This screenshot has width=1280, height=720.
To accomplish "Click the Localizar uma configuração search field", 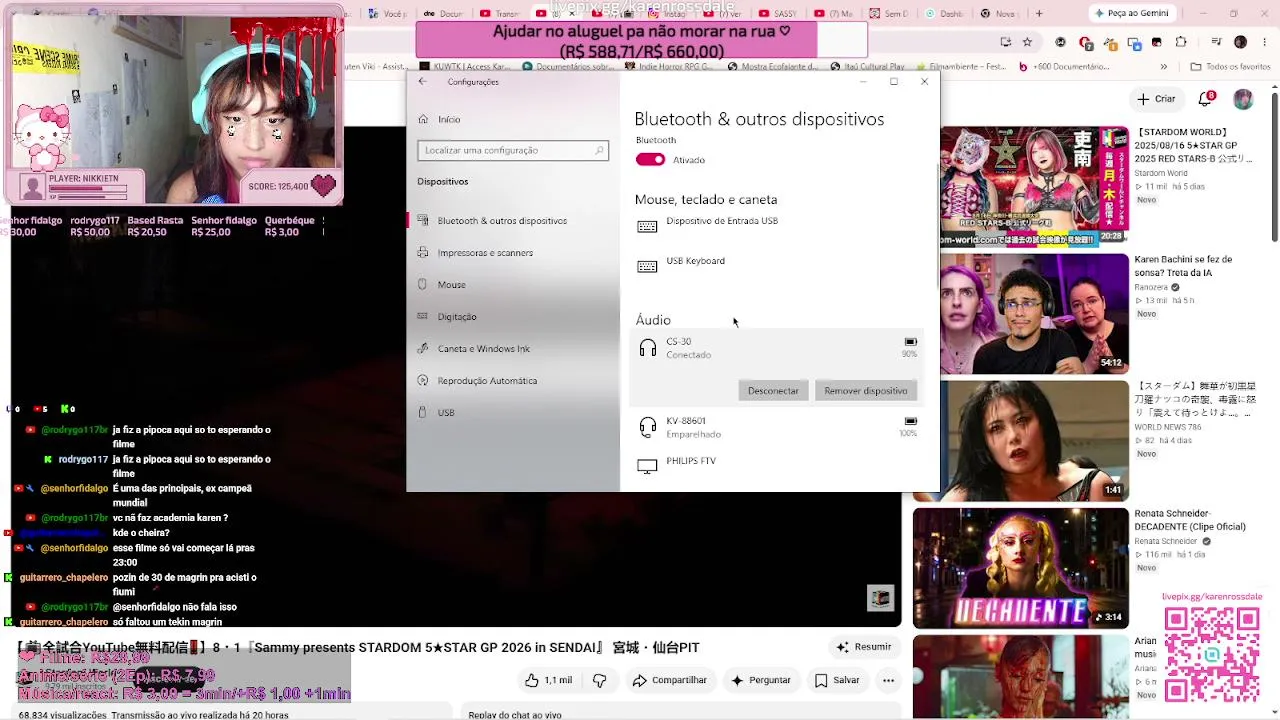I will coord(513,150).
